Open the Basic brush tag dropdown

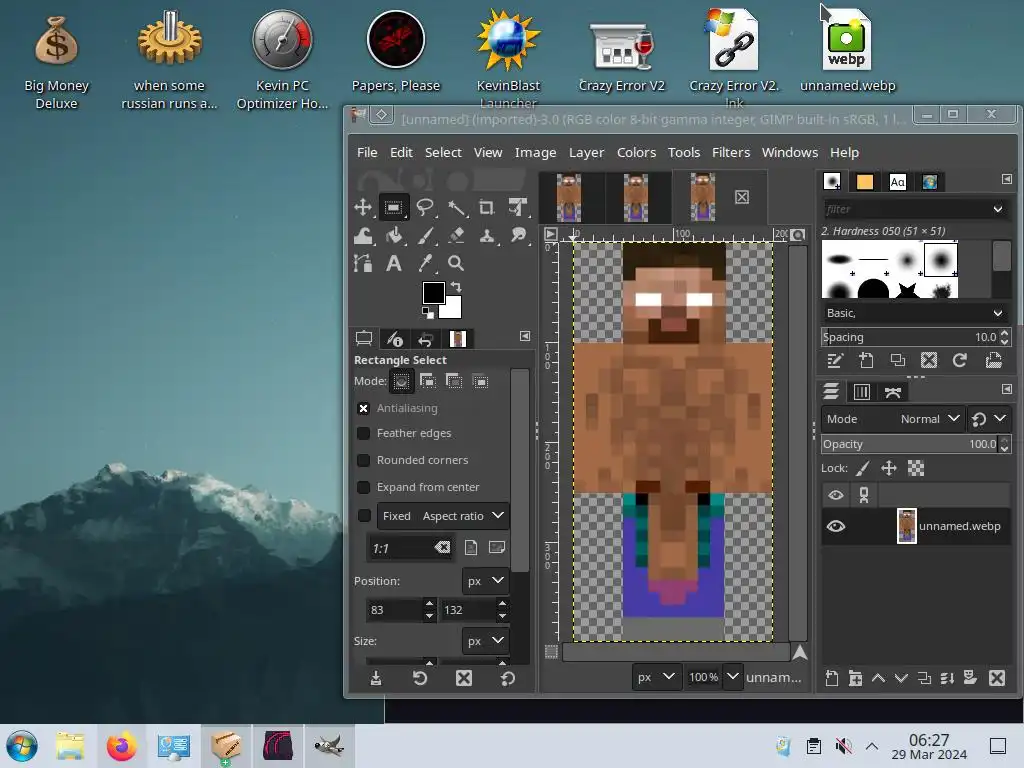tap(914, 313)
